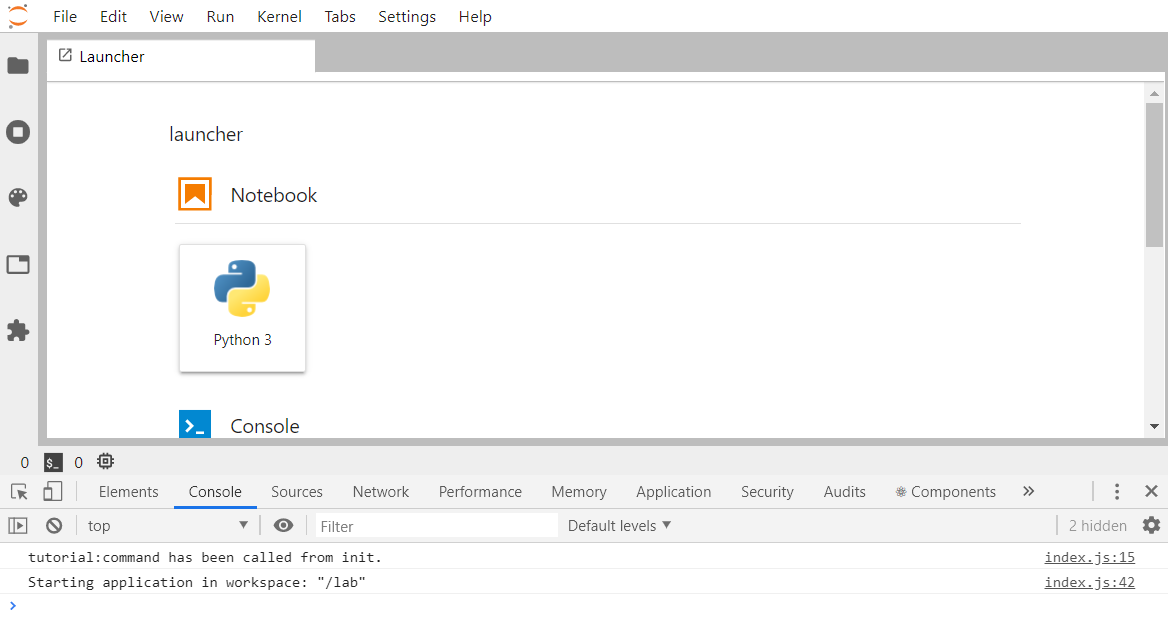Click 'tutorial:command has been called' log message
This screenshot has width=1168, height=622.
pos(205,557)
